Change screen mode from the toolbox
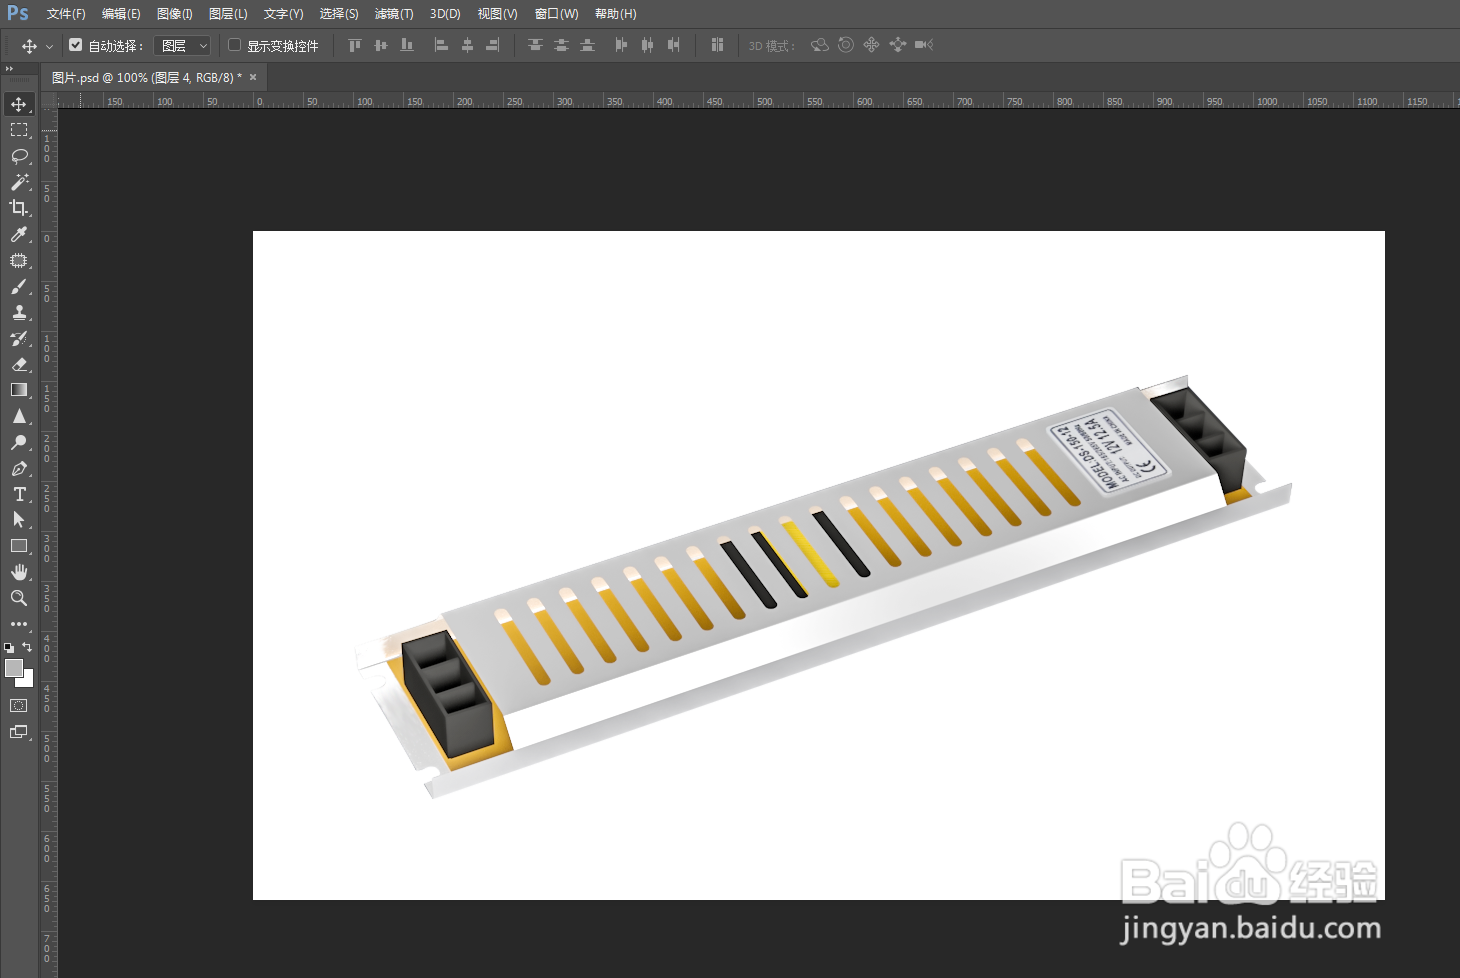The image size is (1460, 978). (19, 732)
